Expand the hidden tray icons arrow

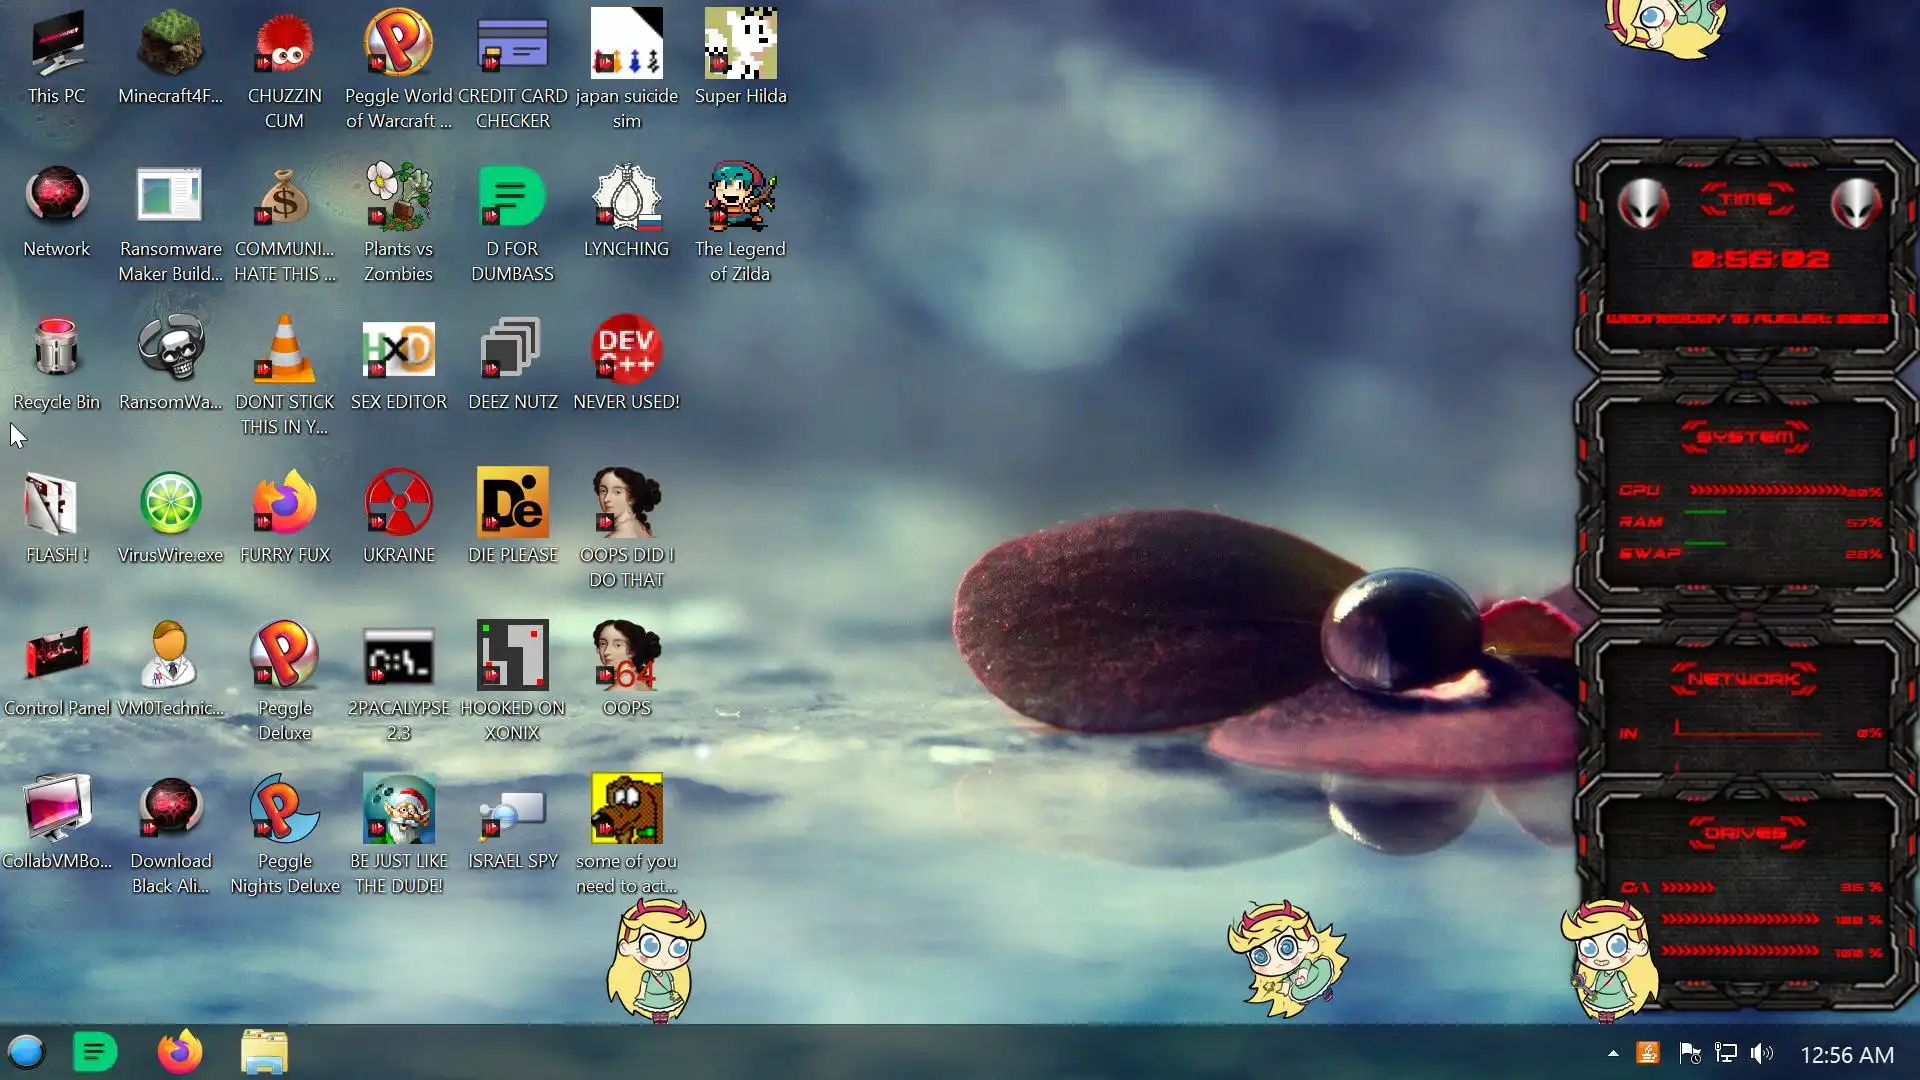pos(1613,1053)
